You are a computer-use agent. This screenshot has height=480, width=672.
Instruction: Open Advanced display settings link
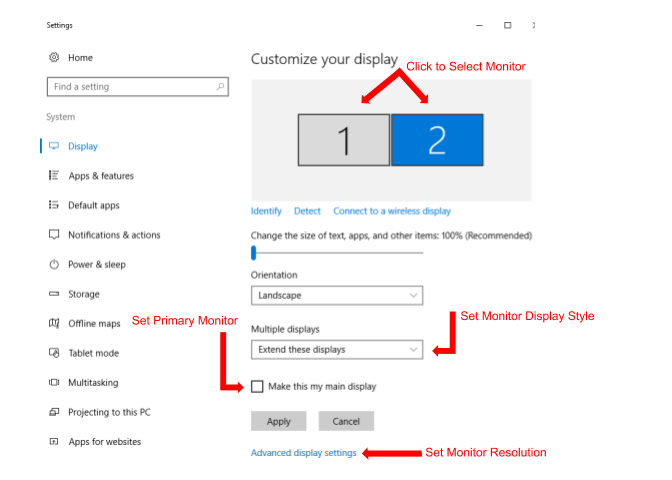pyautogui.click(x=303, y=453)
